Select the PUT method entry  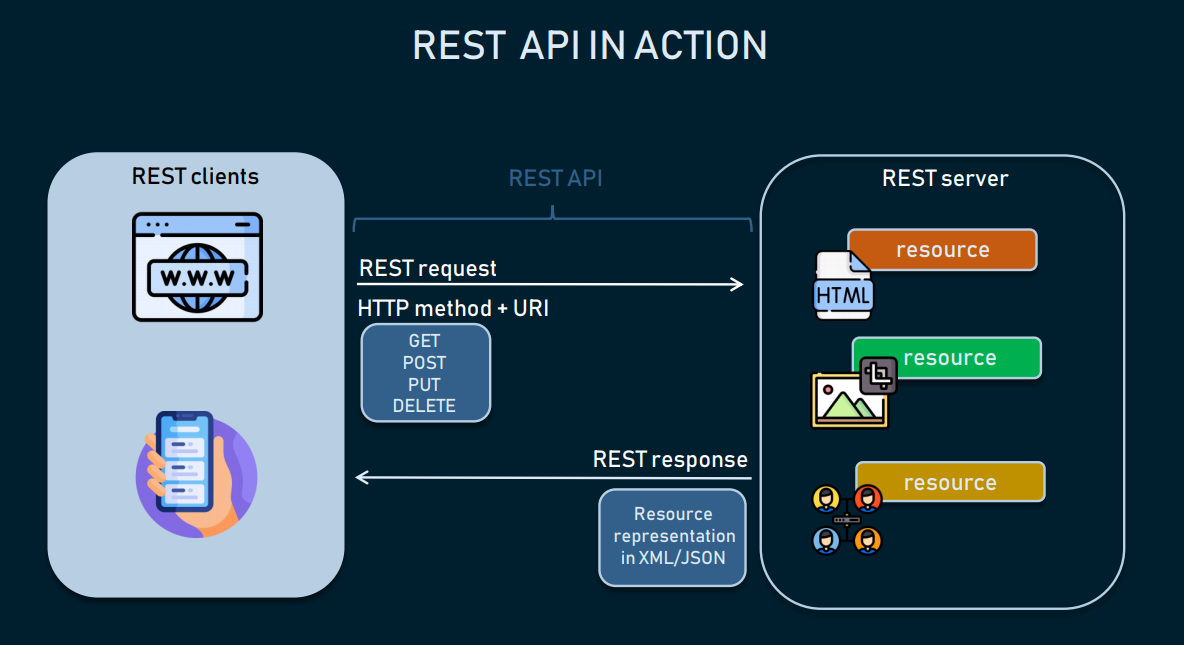pyautogui.click(x=425, y=384)
